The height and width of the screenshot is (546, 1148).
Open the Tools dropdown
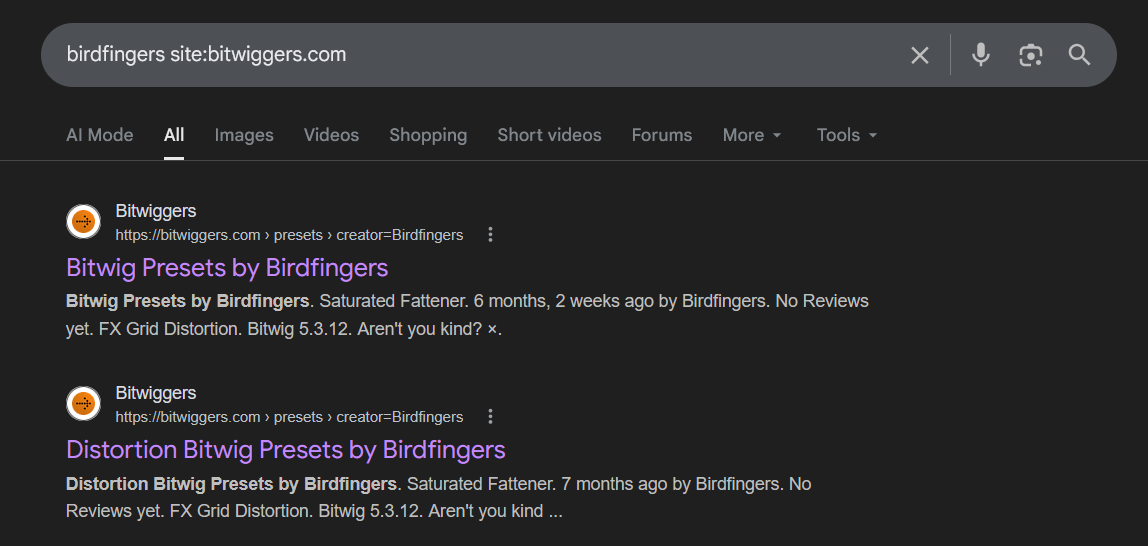846,135
